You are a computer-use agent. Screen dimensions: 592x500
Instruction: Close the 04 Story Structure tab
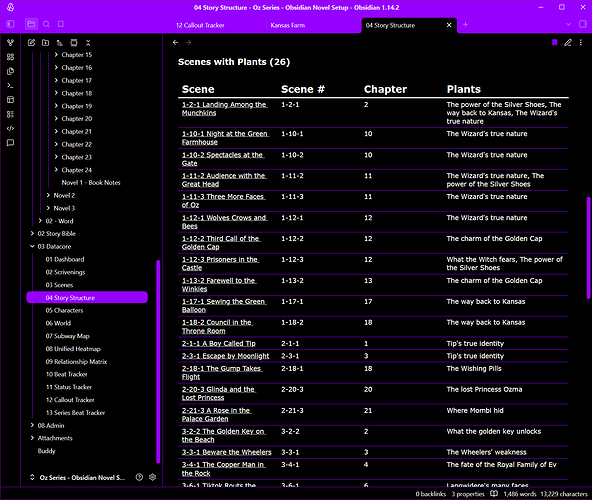pyautogui.click(x=449, y=25)
